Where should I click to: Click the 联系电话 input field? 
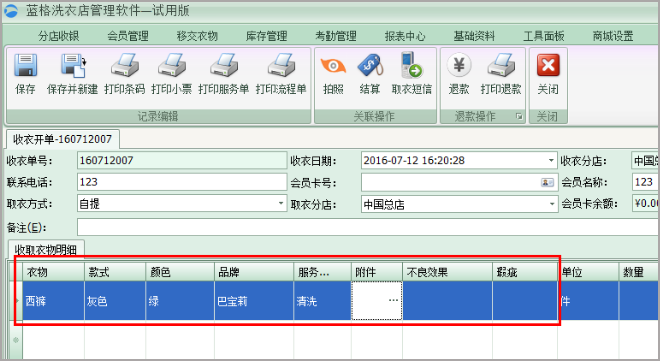click(182, 182)
